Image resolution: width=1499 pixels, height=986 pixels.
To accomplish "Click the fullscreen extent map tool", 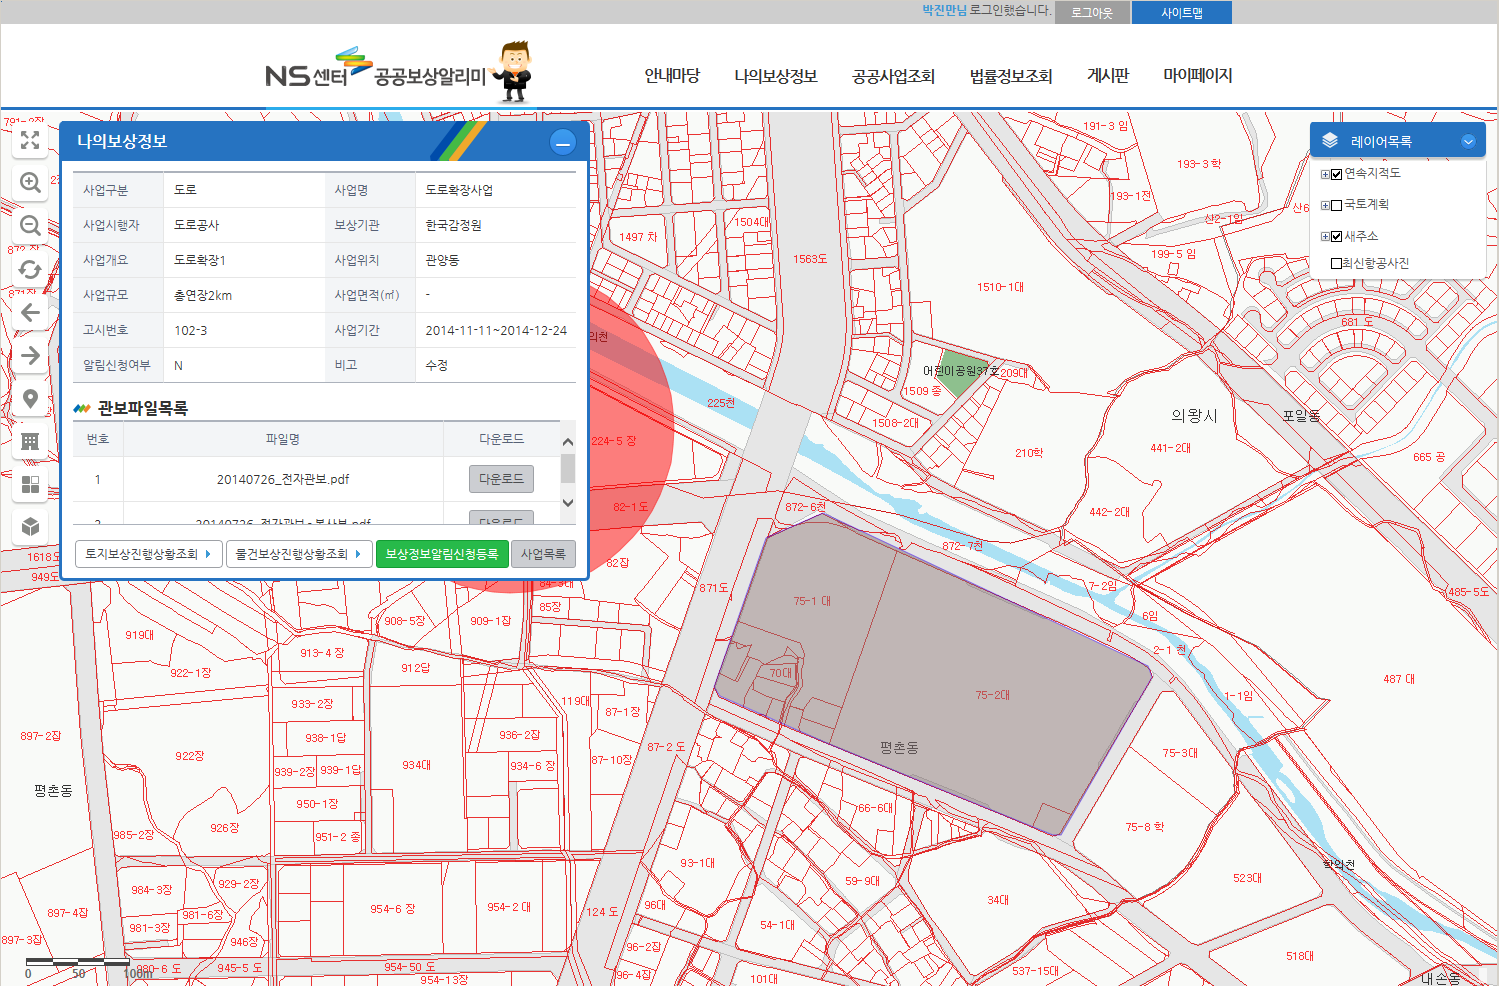I will pos(30,140).
